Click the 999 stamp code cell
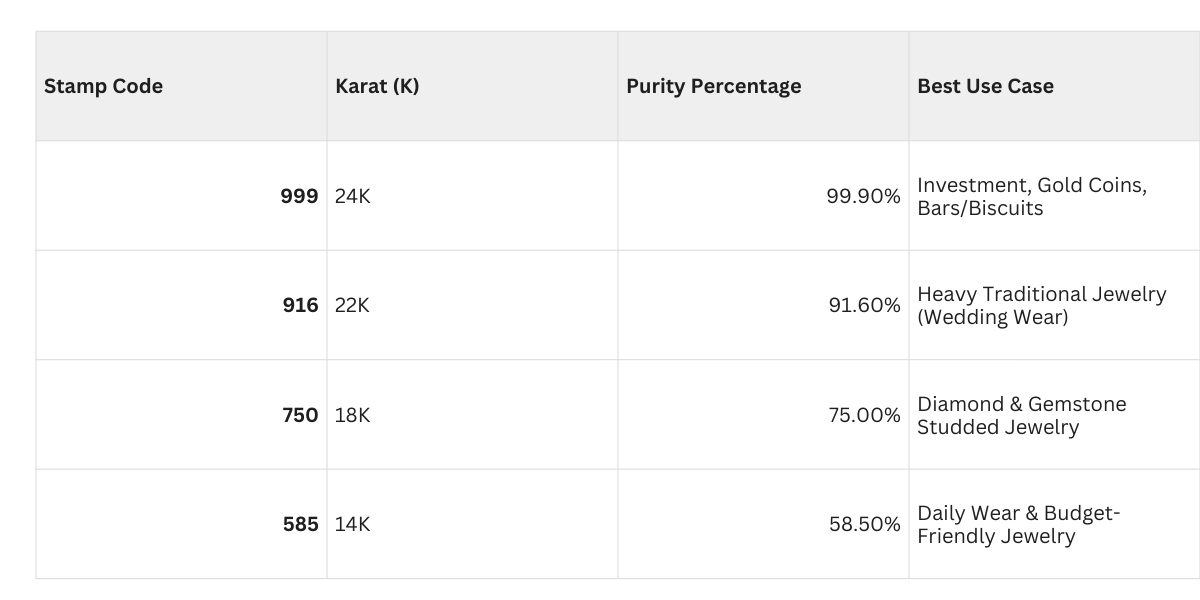The width and height of the screenshot is (1200, 600). coord(299,196)
